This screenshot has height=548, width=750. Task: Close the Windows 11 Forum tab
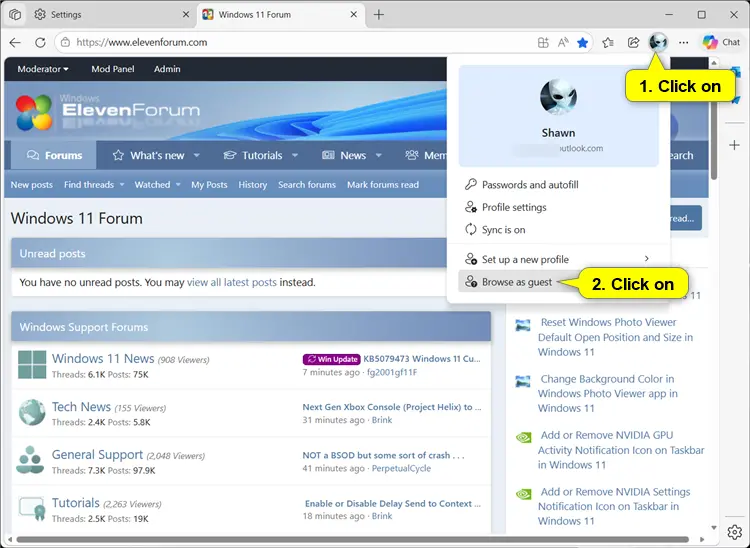click(353, 15)
